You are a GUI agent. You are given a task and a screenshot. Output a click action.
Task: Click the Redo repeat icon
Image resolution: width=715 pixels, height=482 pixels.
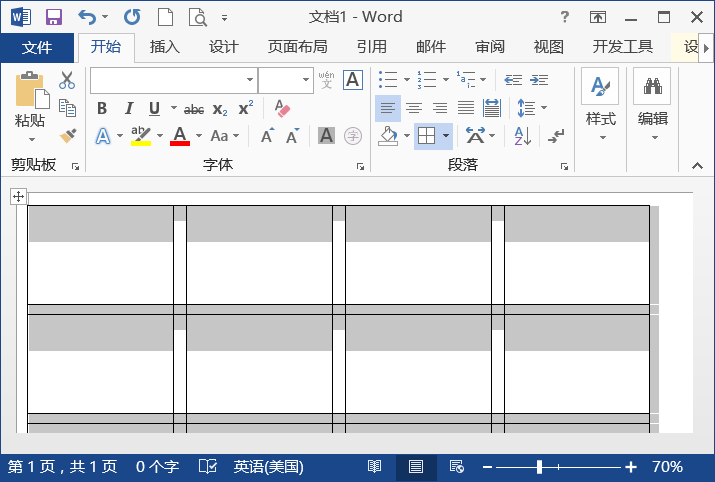[x=132, y=17]
